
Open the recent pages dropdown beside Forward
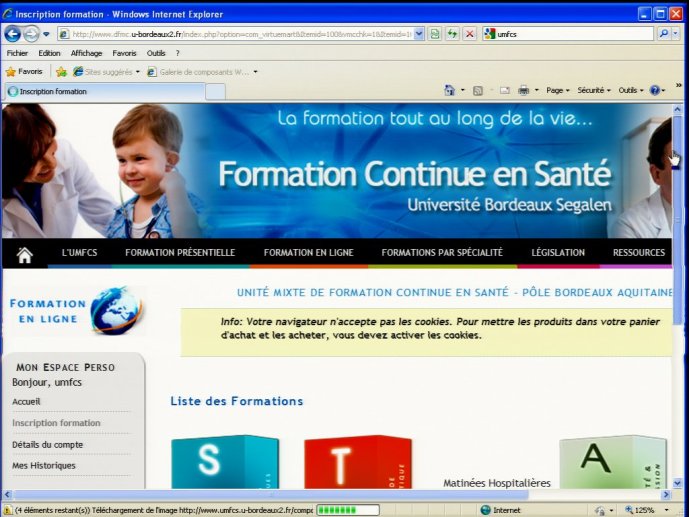[x=46, y=34]
